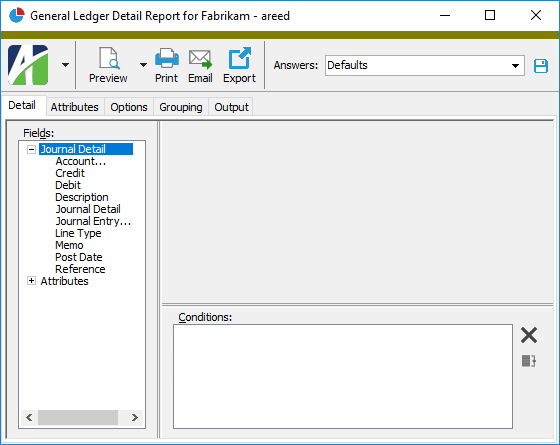Select the Post Date field
Viewport: 560px width, 445px height.
pyautogui.click(x=79, y=257)
